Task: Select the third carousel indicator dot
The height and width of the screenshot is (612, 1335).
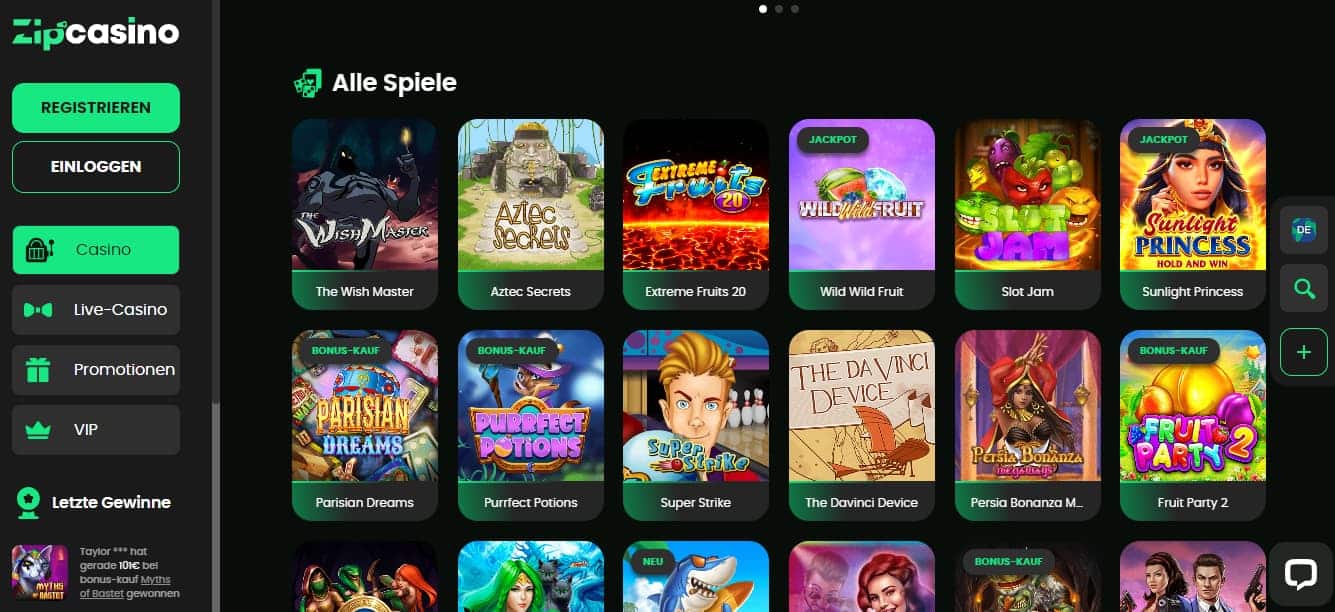Action: 795,9
